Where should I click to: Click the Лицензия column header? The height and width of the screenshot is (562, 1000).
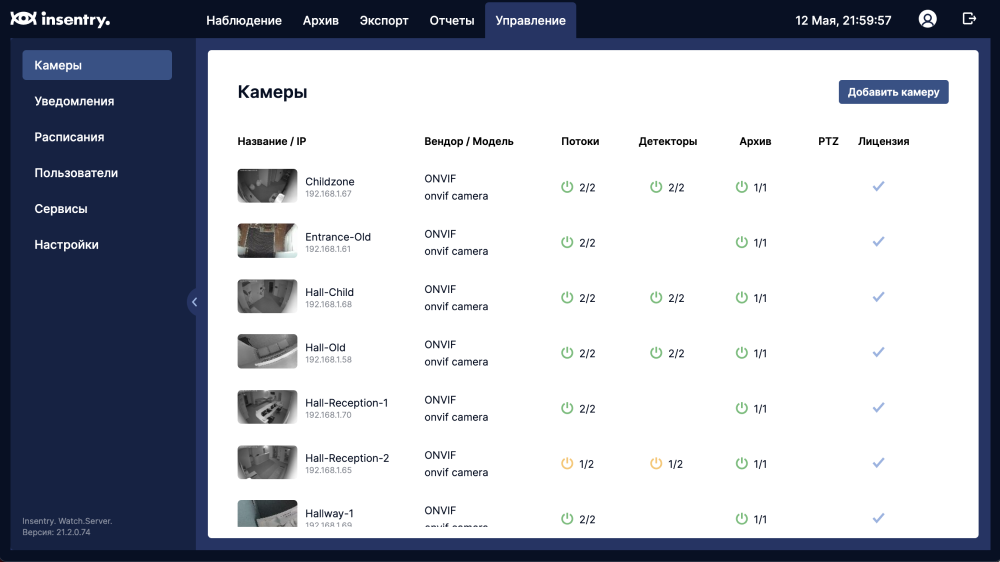(883, 141)
